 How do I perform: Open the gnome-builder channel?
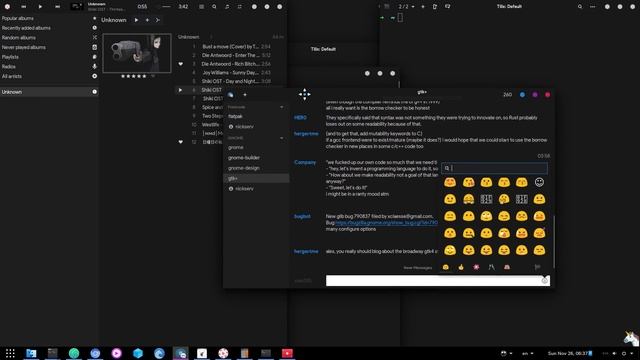256,158
